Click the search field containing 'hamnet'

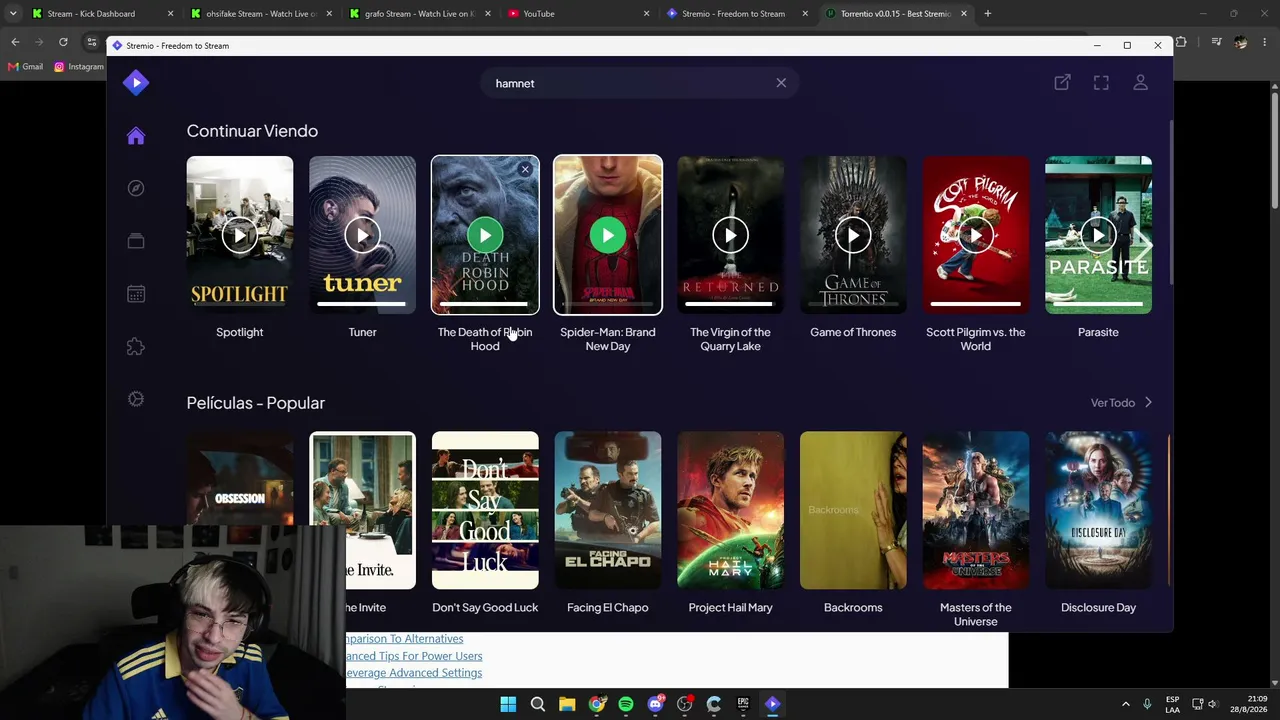pos(640,83)
